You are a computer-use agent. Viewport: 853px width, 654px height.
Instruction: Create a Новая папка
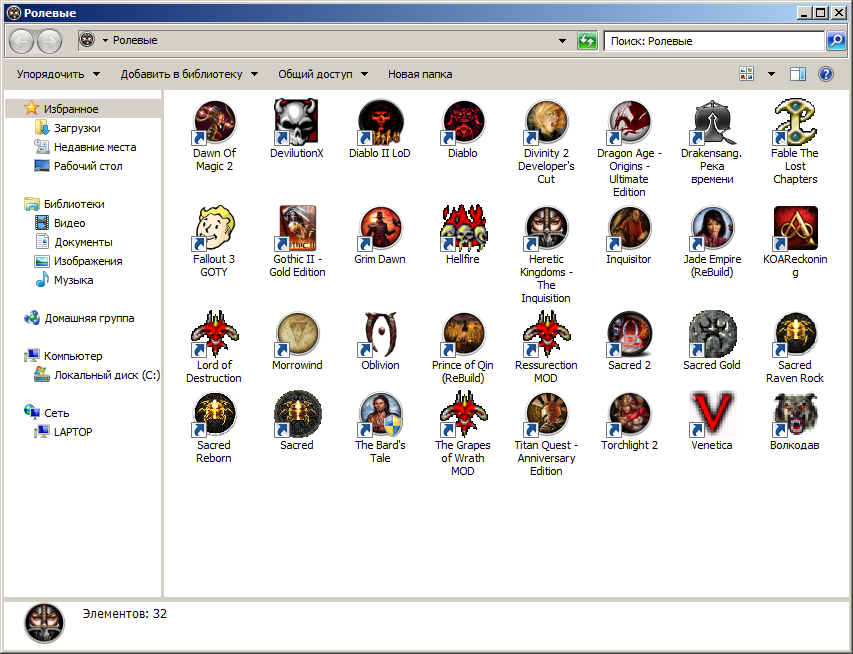click(420, 74)
